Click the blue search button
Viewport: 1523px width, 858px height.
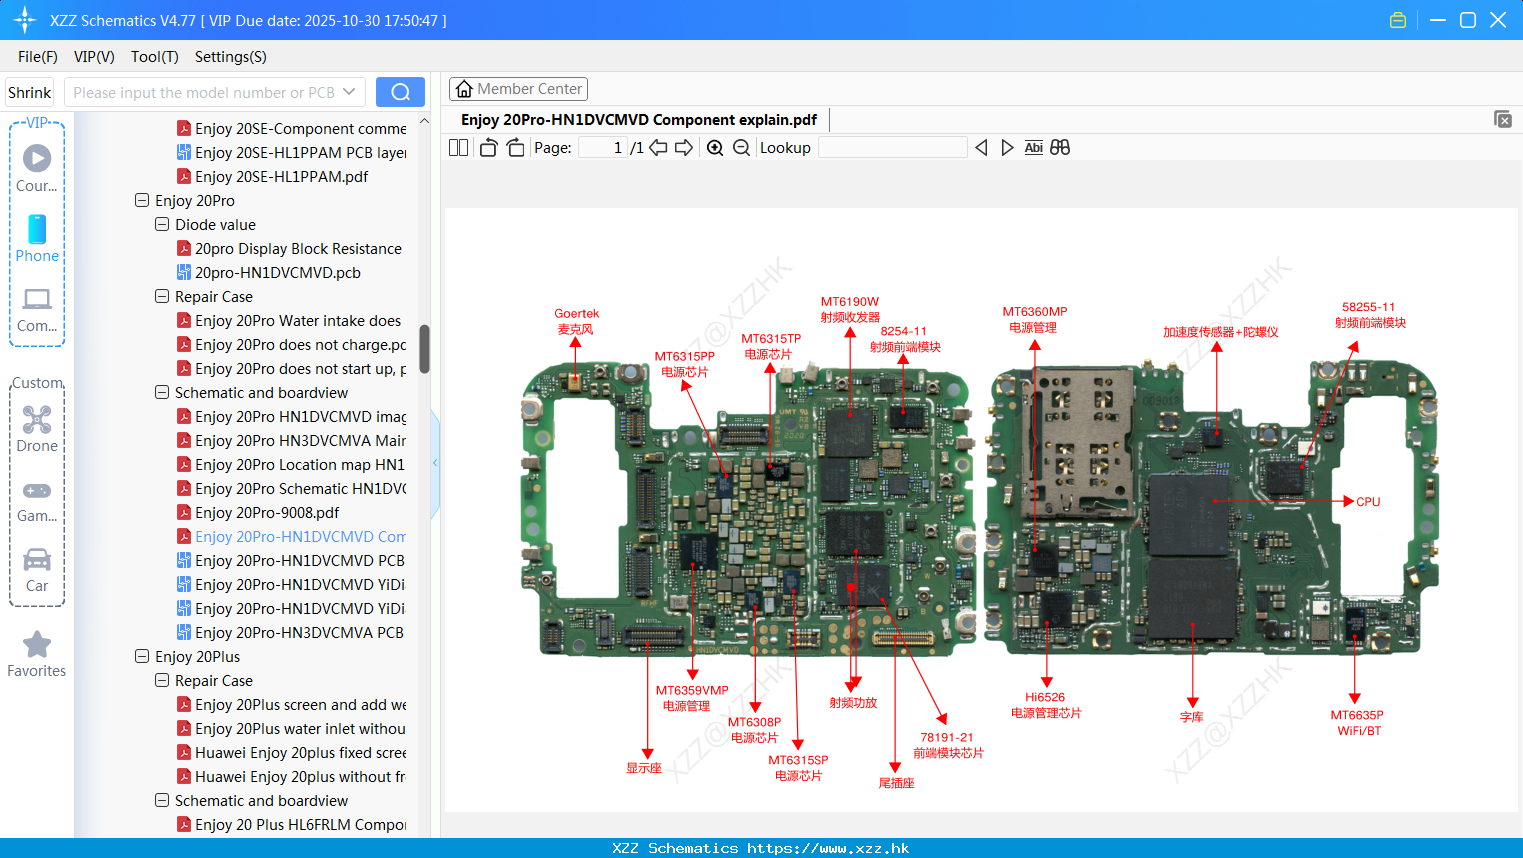click(x=400, y=92)
